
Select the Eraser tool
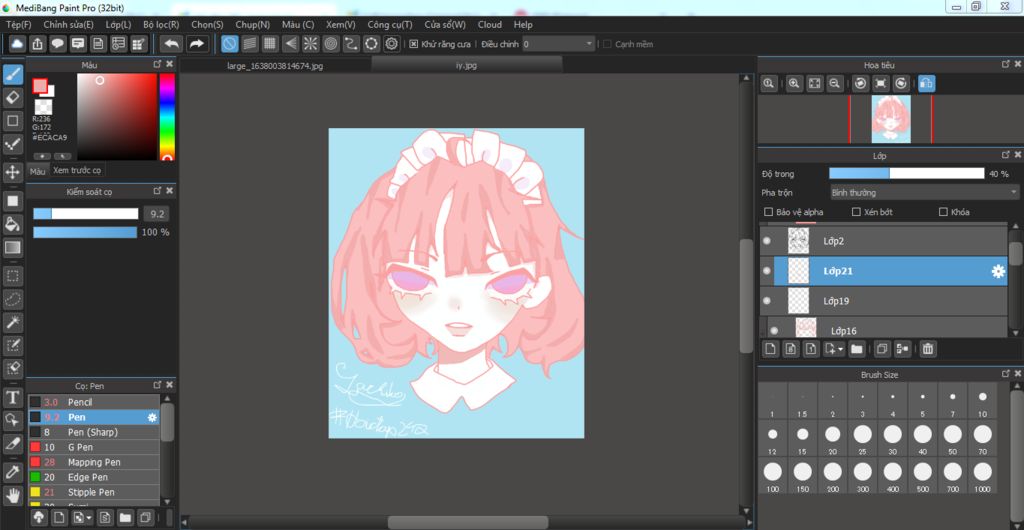pos(12,98)
